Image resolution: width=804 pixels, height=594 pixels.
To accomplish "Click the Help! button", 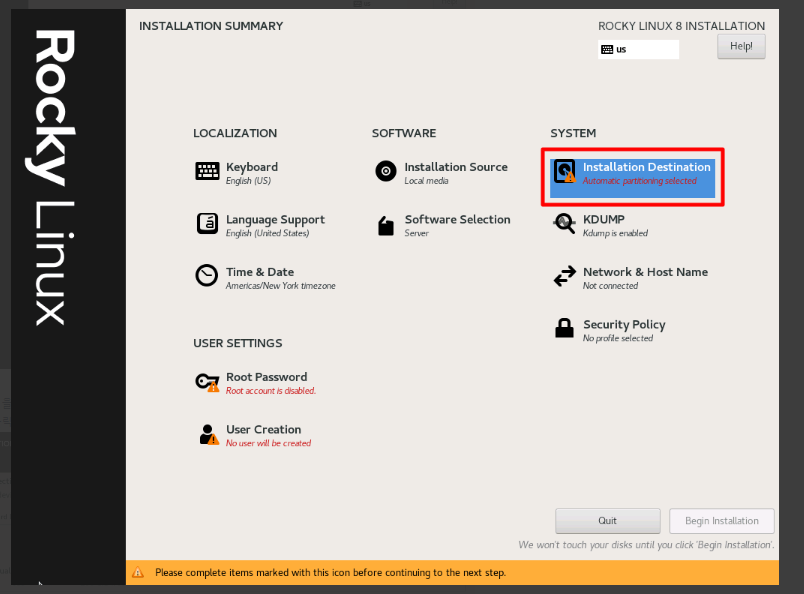I will [x=741, y=46].
